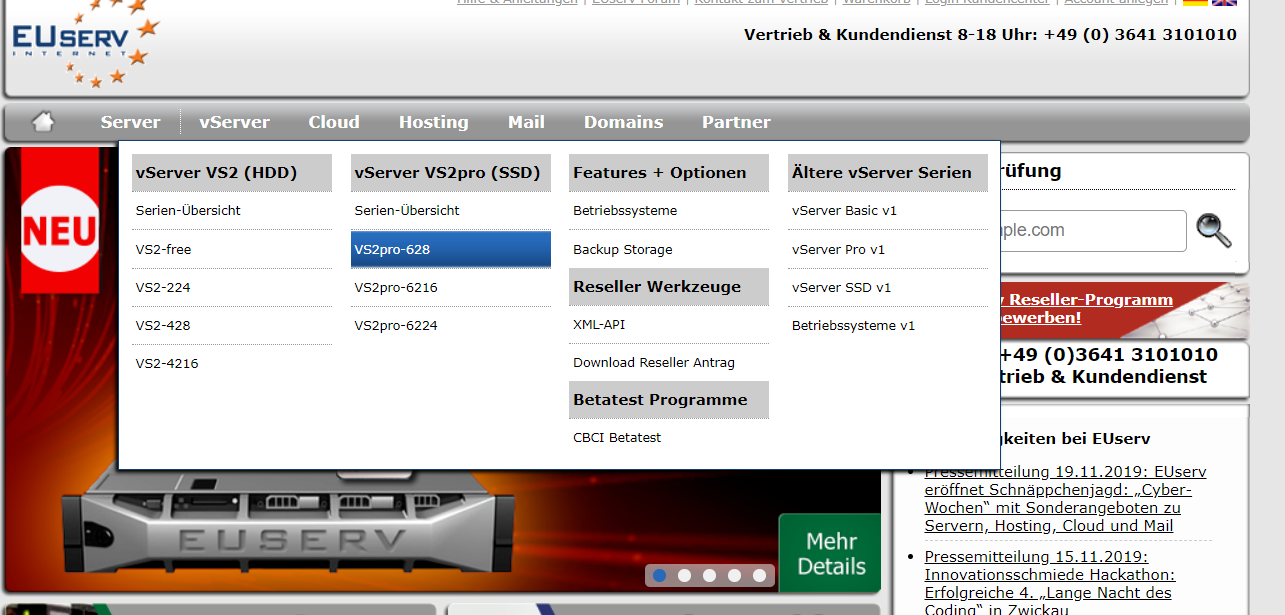The image size is (1285, 615).
Task: Open the Mail menu
Action: coord(526,122)
